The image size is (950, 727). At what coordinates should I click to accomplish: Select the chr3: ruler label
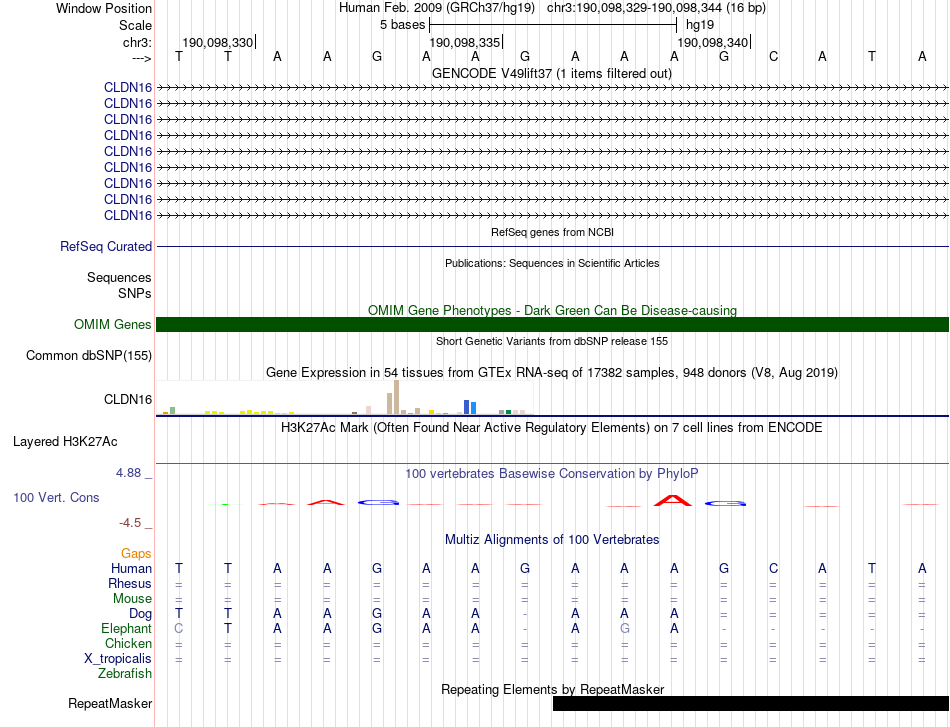click(137, 42)
